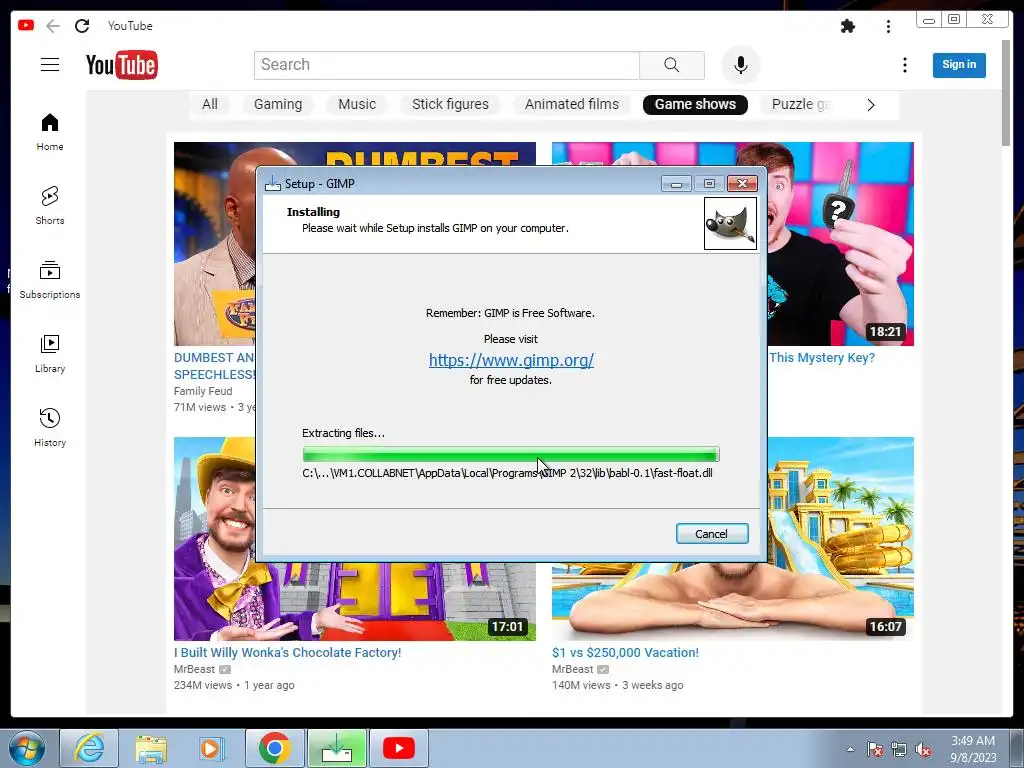This screenshot has width=1024, height=768.
Task: Show hidden tray icons arrow
Action: point(850,749)
